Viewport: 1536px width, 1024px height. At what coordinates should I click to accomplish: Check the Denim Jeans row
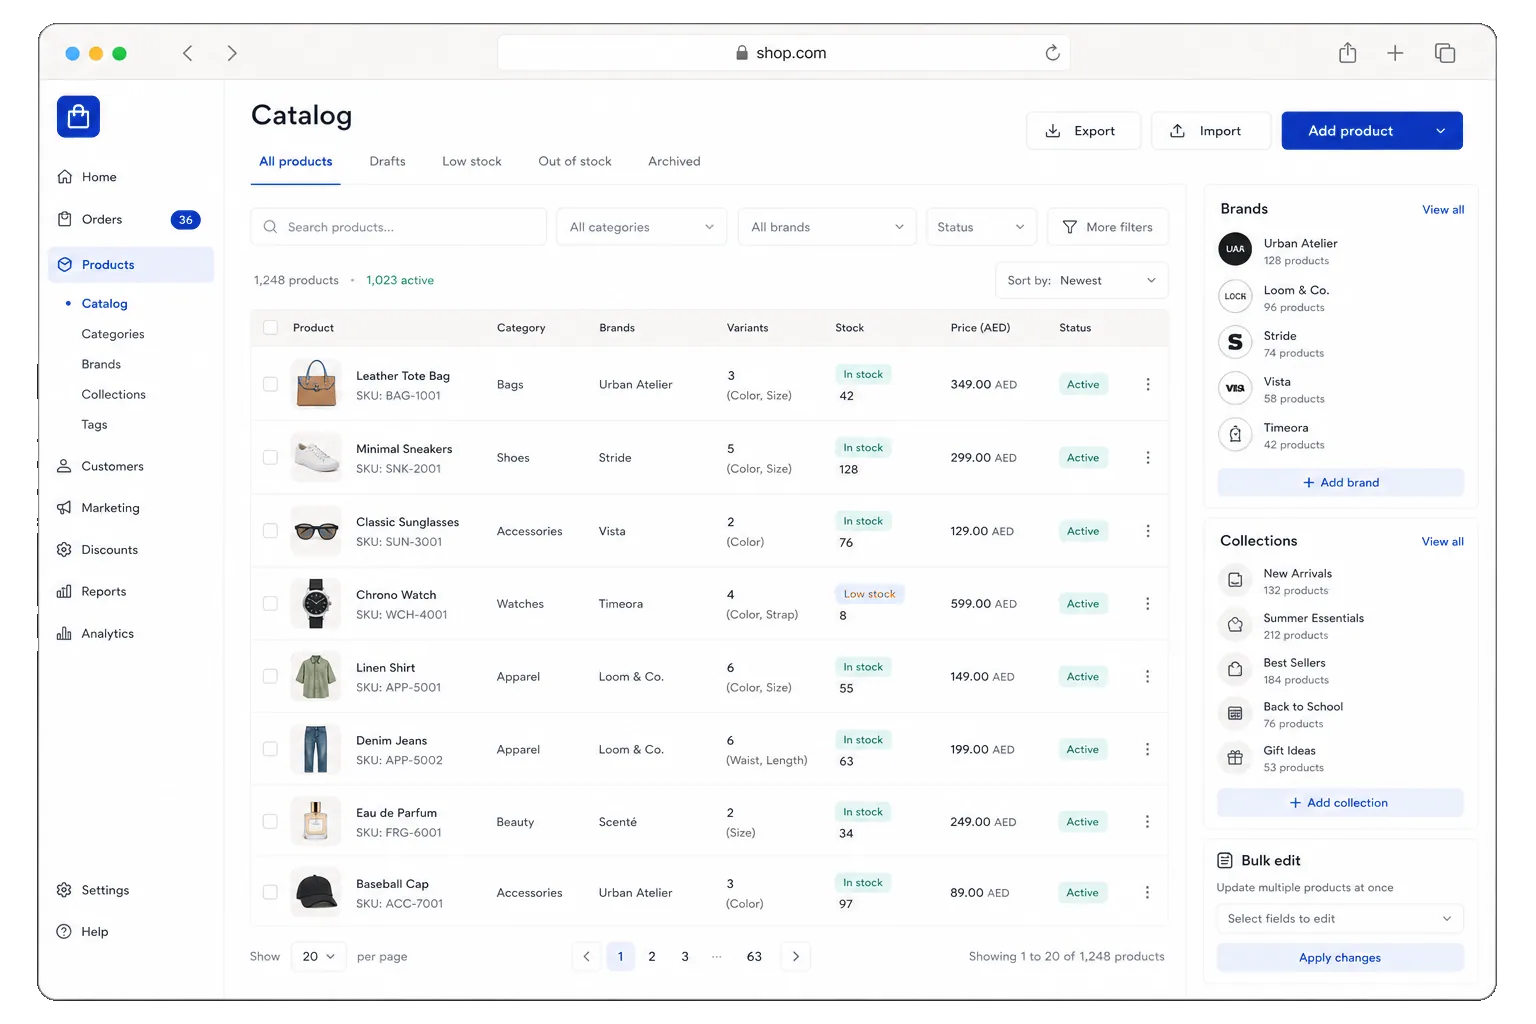point(270,749)
